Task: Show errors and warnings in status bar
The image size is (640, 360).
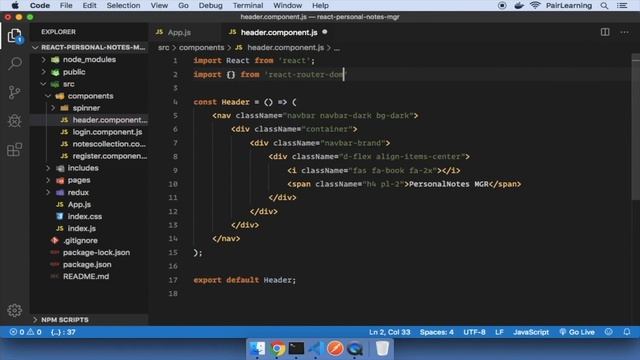Action: pyautogui.click(x=25, y=332)
